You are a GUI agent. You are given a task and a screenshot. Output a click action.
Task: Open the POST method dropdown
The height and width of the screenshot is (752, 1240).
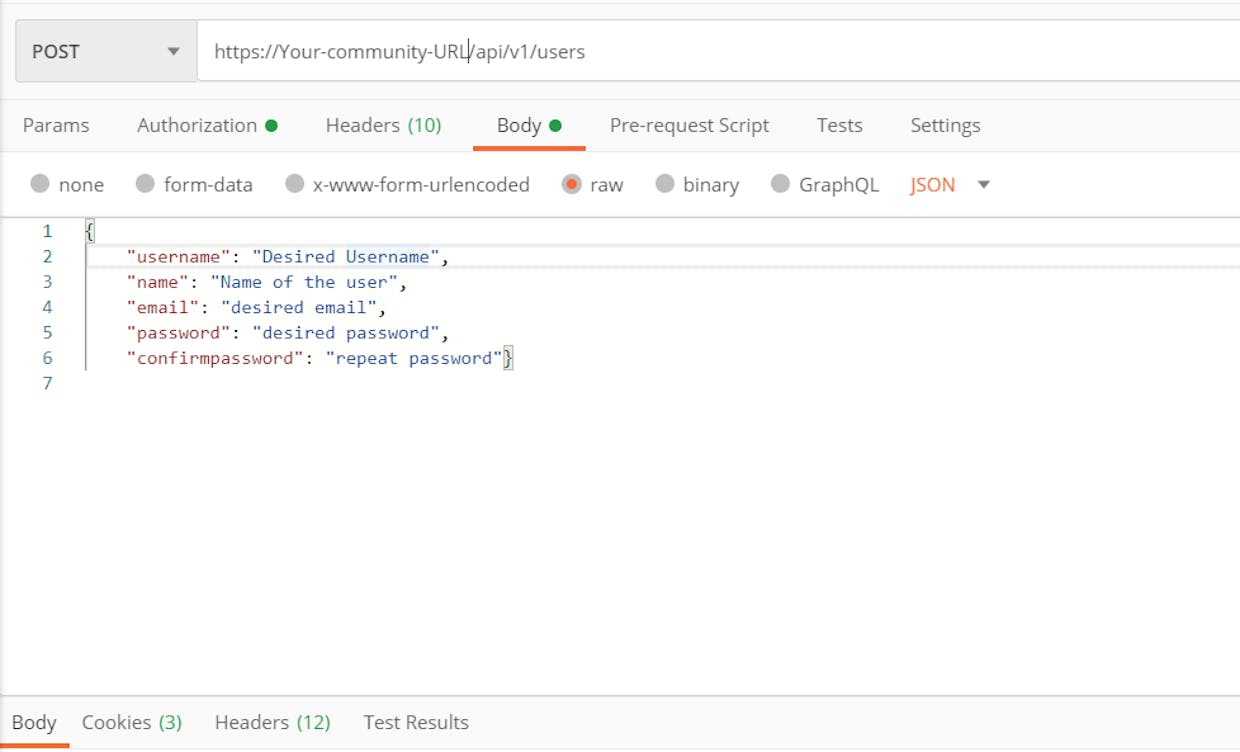pyautogui.click(x=106, y=51)
